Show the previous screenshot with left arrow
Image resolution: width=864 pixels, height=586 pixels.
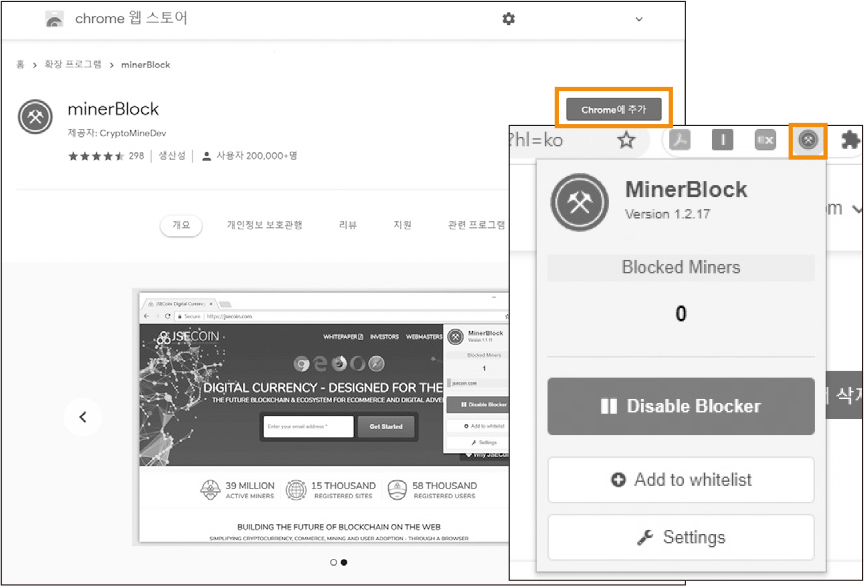pyautogui.click(x=83, y=417)
